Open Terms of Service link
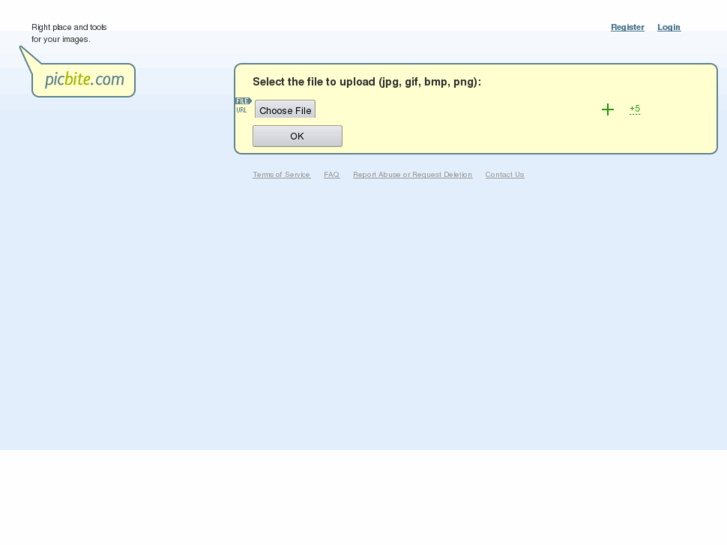 281,174
